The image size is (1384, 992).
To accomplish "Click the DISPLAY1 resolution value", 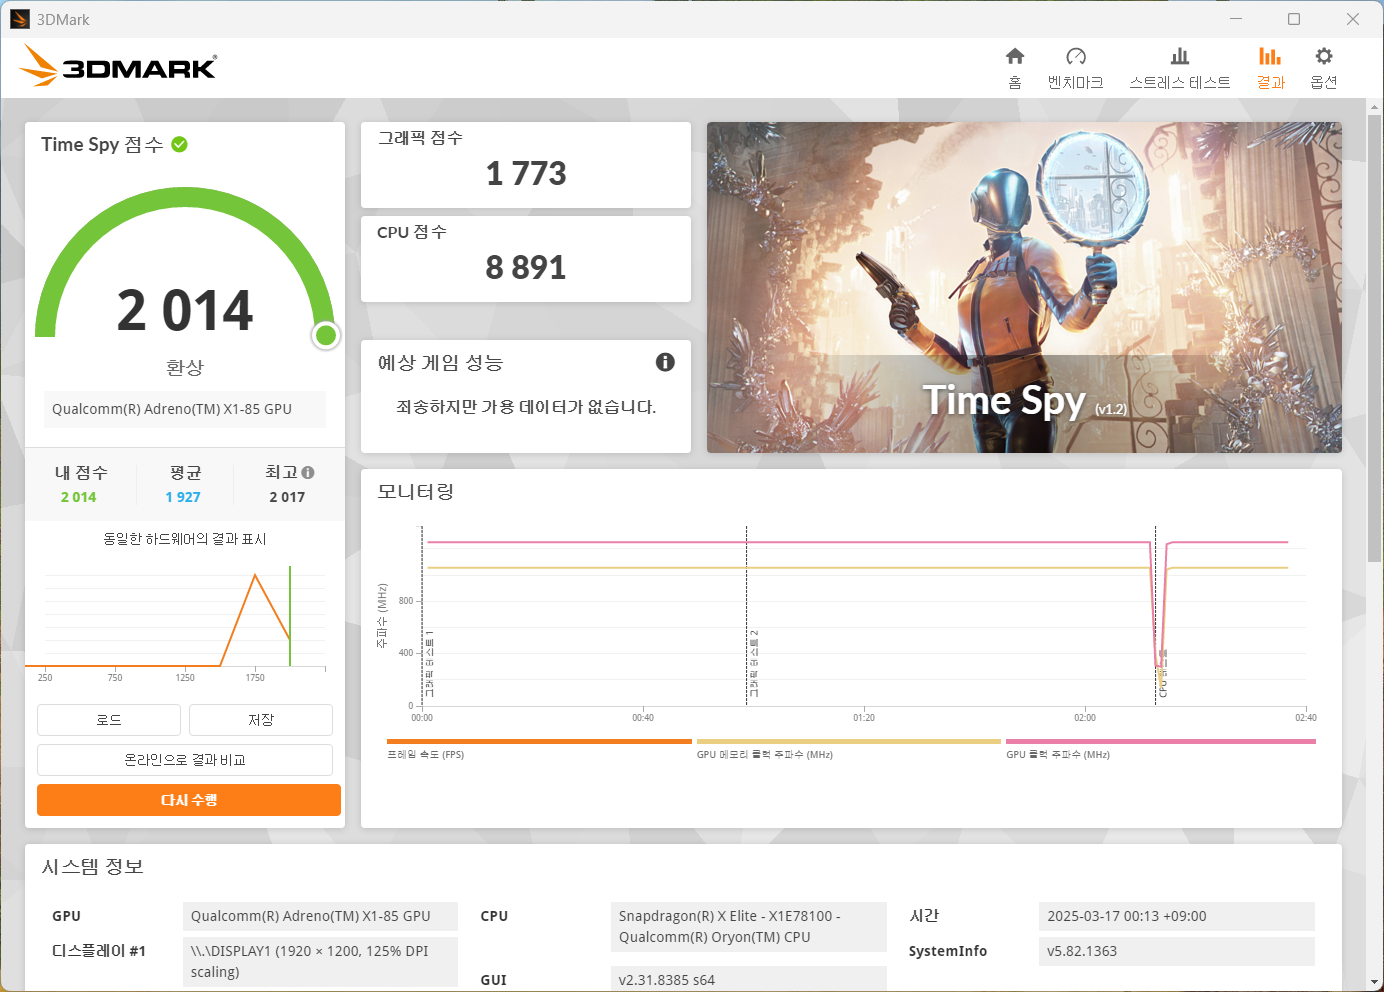I will click(x=320, y=961).
